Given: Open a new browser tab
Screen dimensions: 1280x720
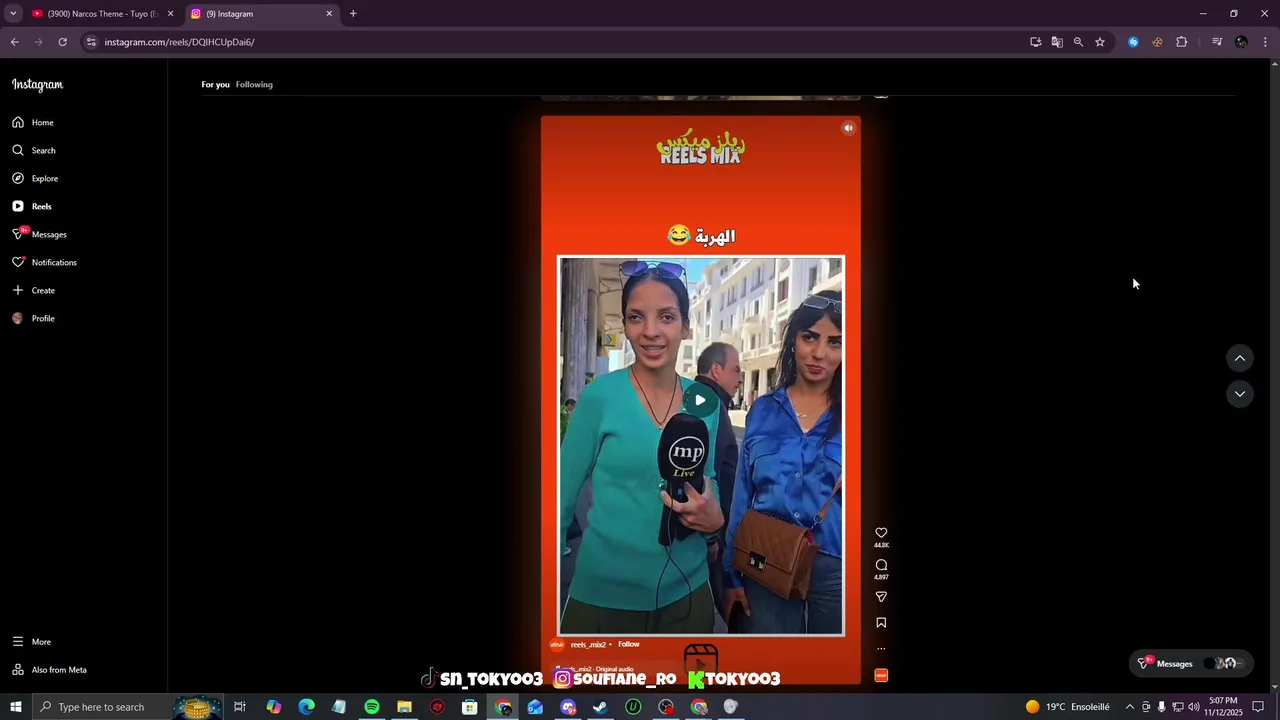Looking at the screenshot, I should (353, 14).
